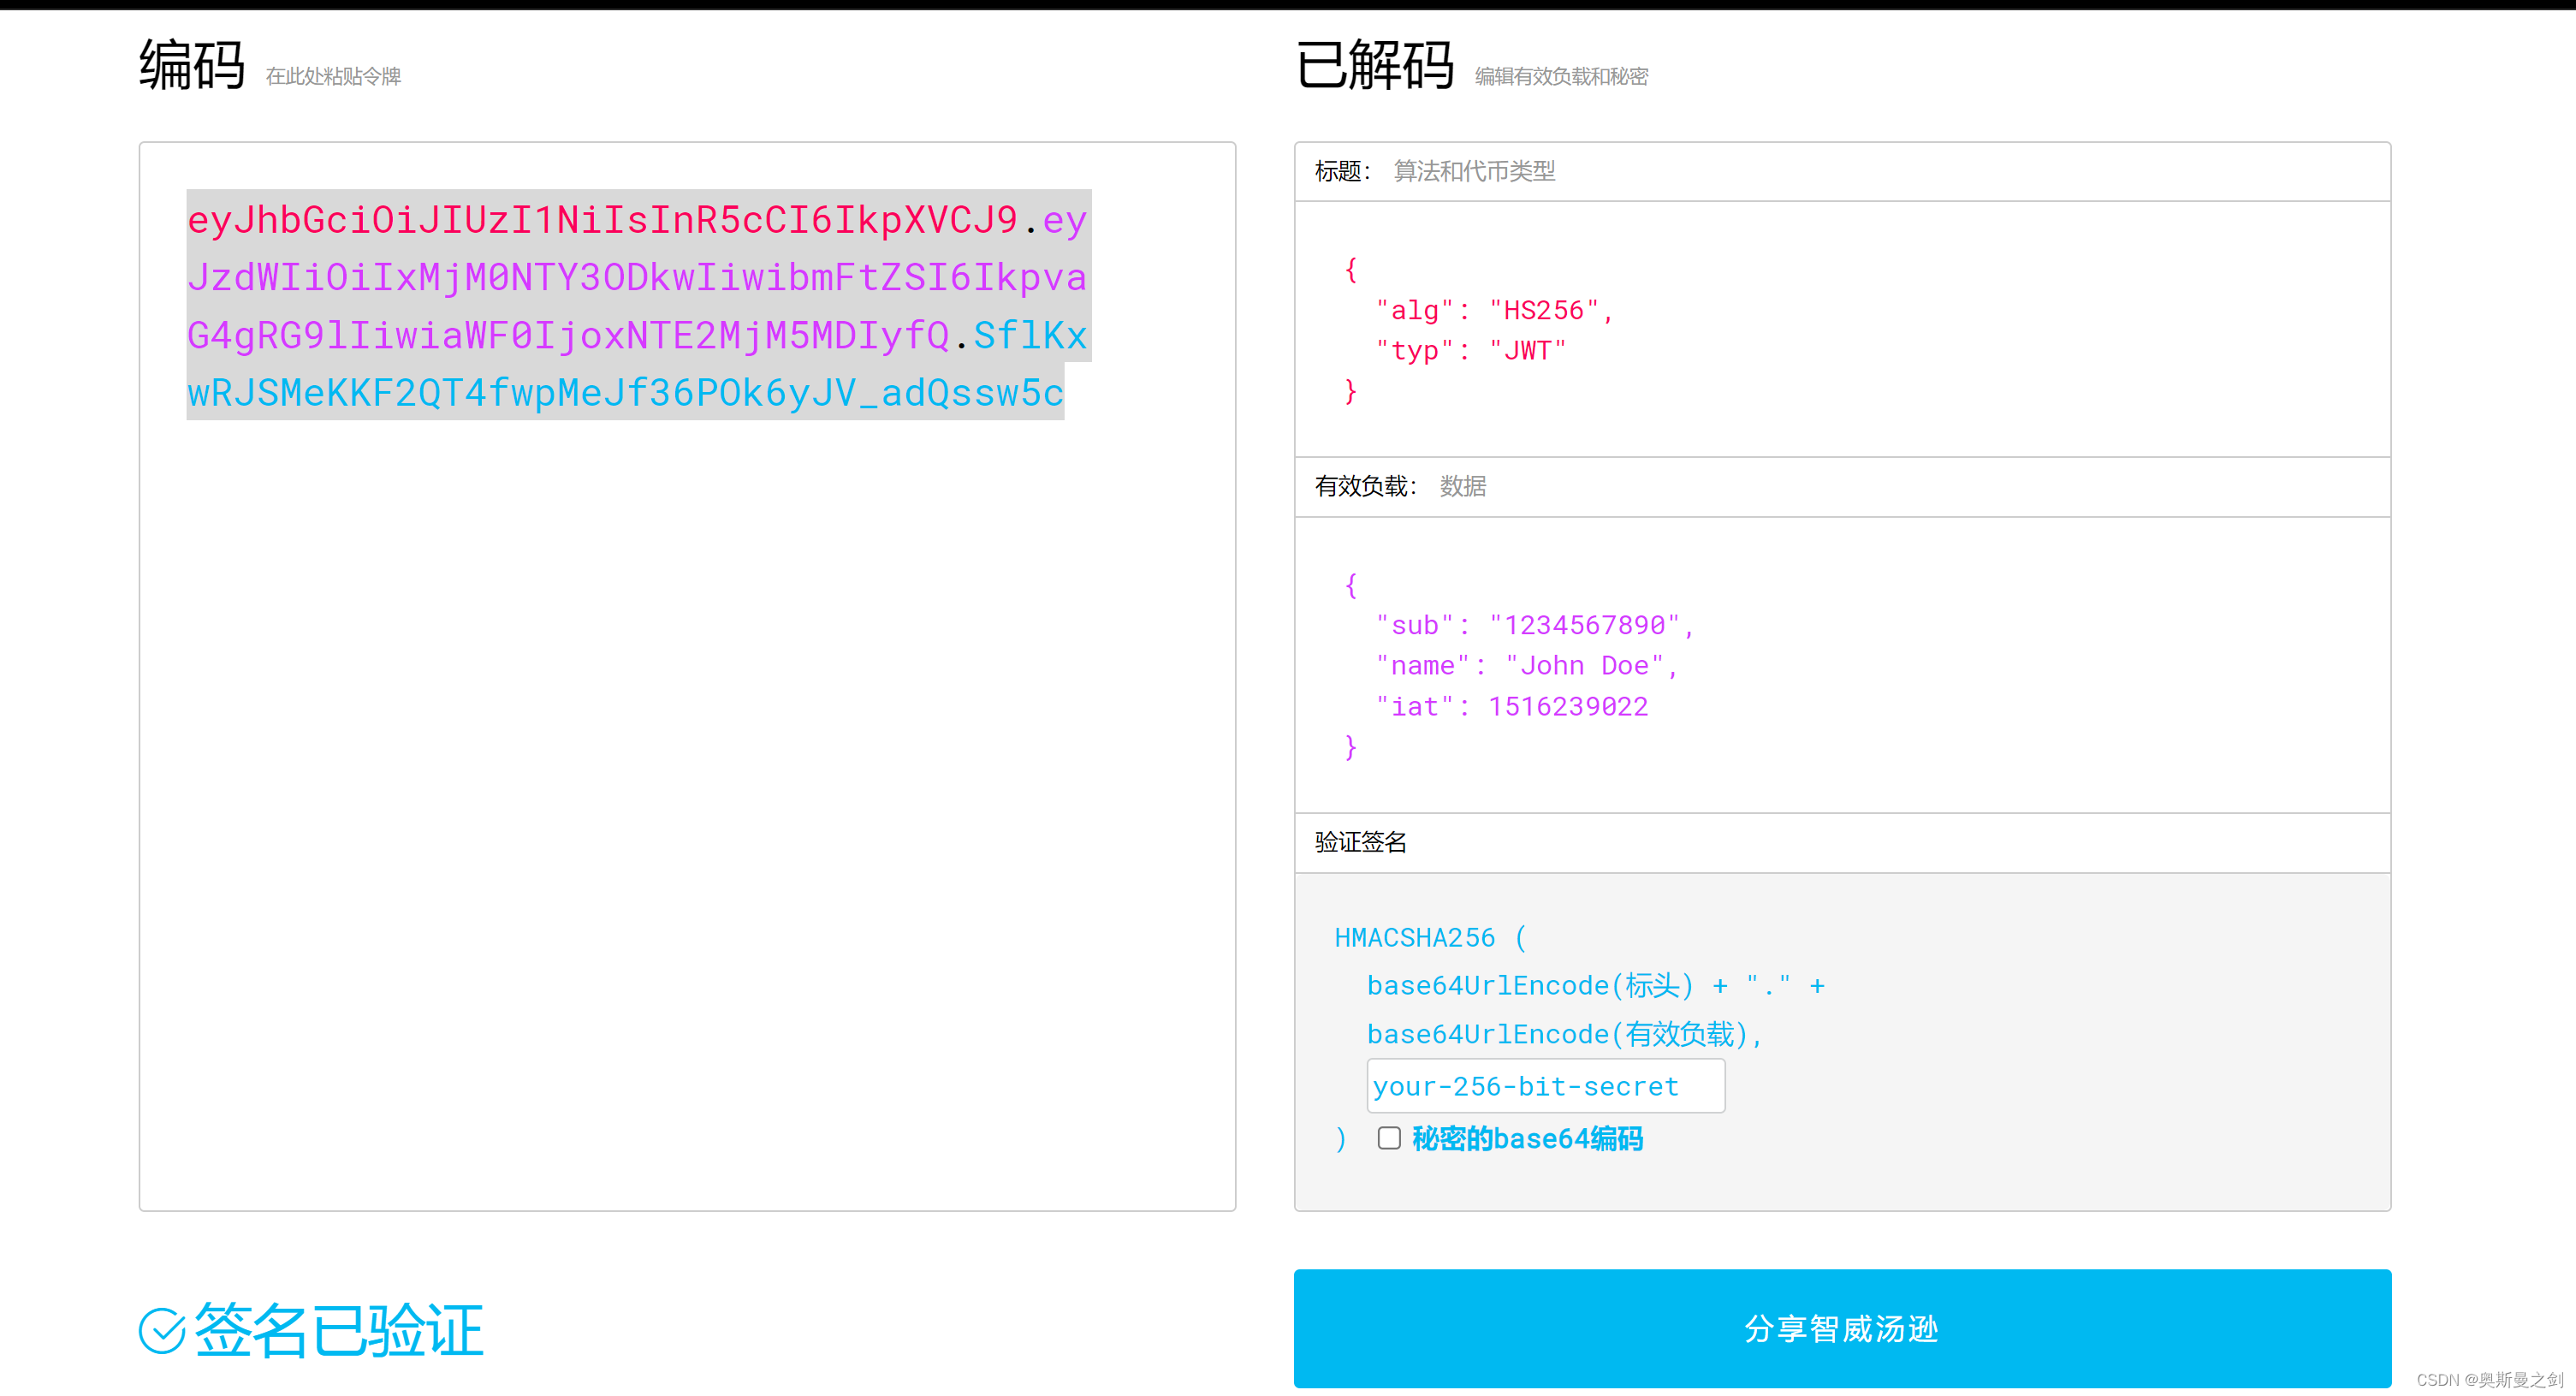Click the red header segment of token
The width and height of the screenshot is (2576, 1396).
click(602, 220)
